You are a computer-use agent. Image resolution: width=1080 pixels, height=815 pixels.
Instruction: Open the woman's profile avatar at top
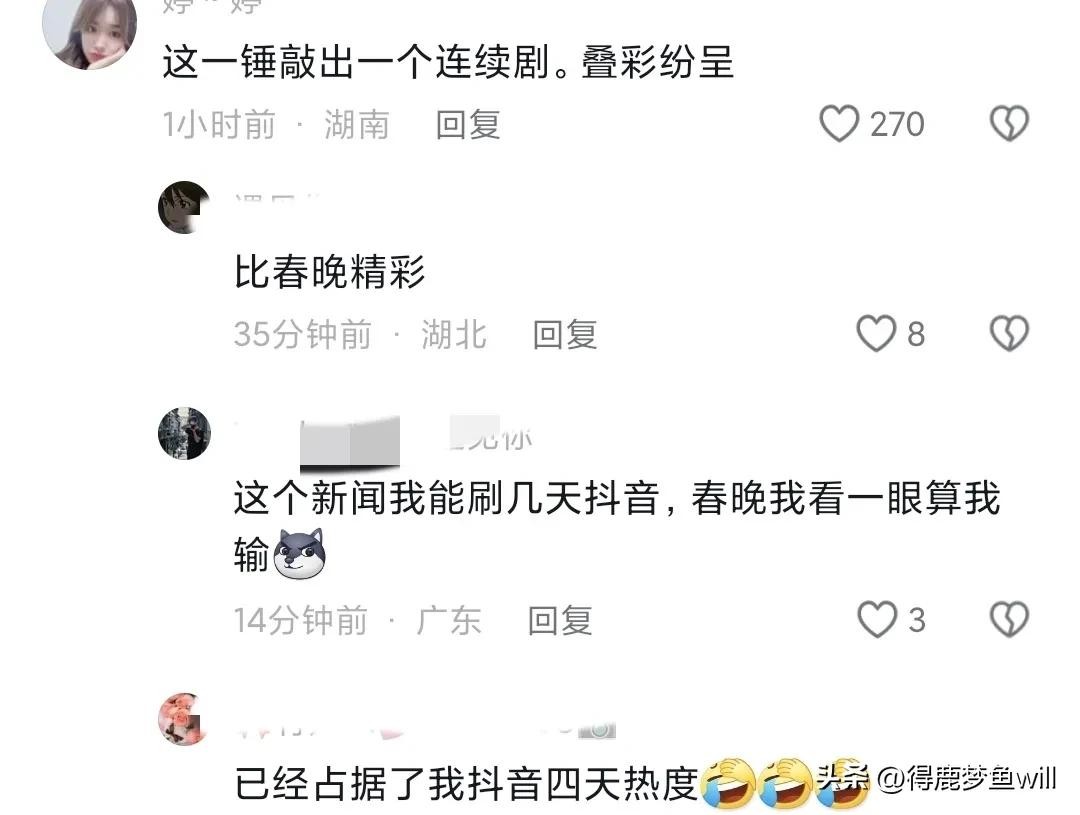tap(90, 32)
